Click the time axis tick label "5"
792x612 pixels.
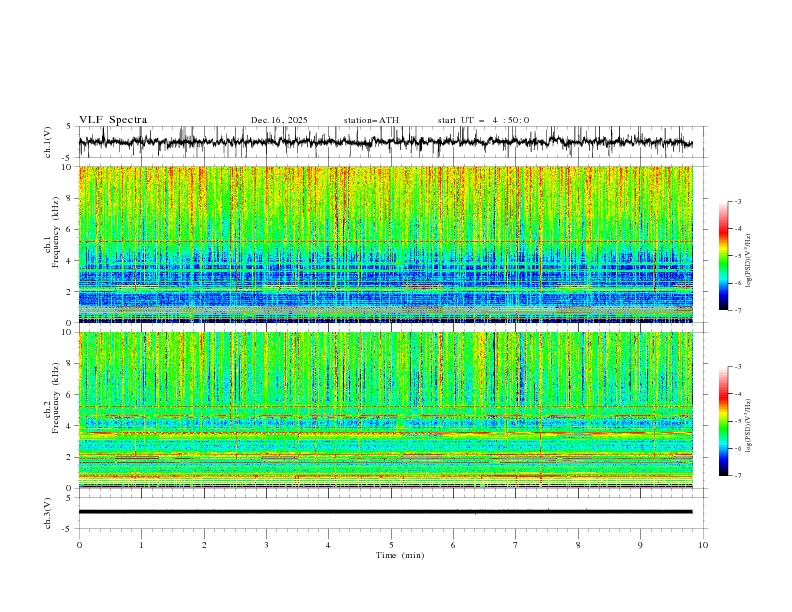click(391, 545)
